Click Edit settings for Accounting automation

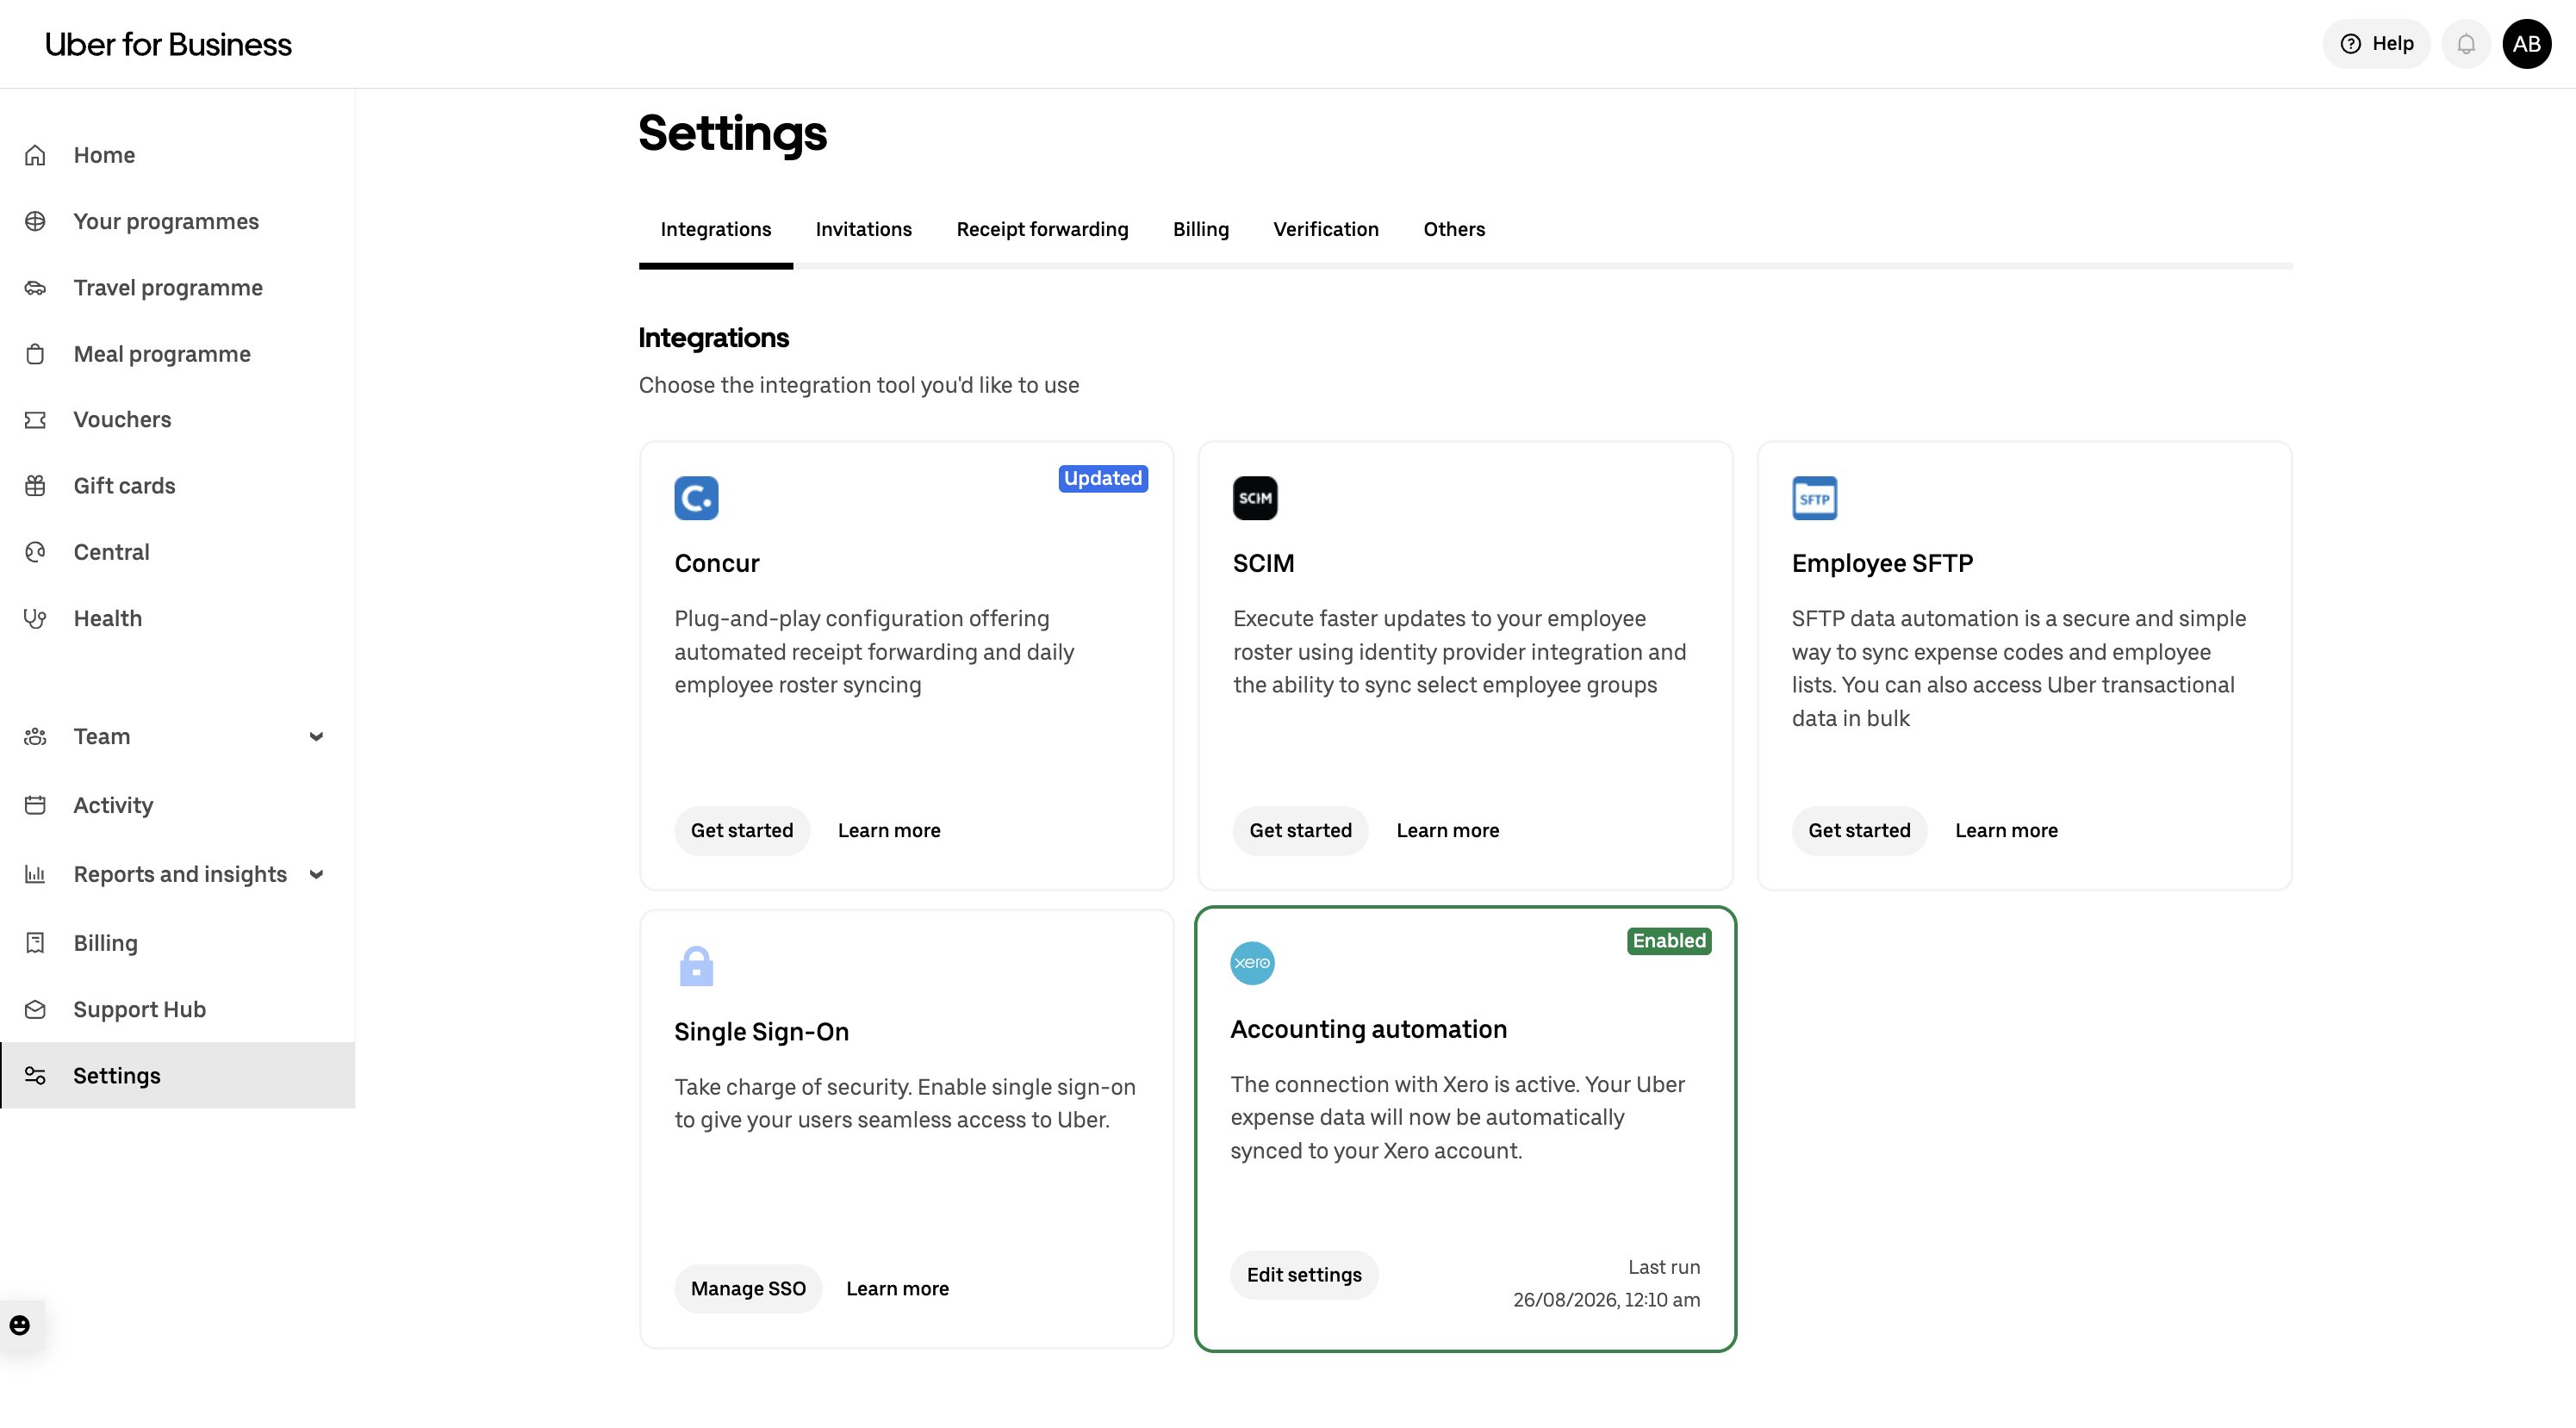coord(1304,1275)
